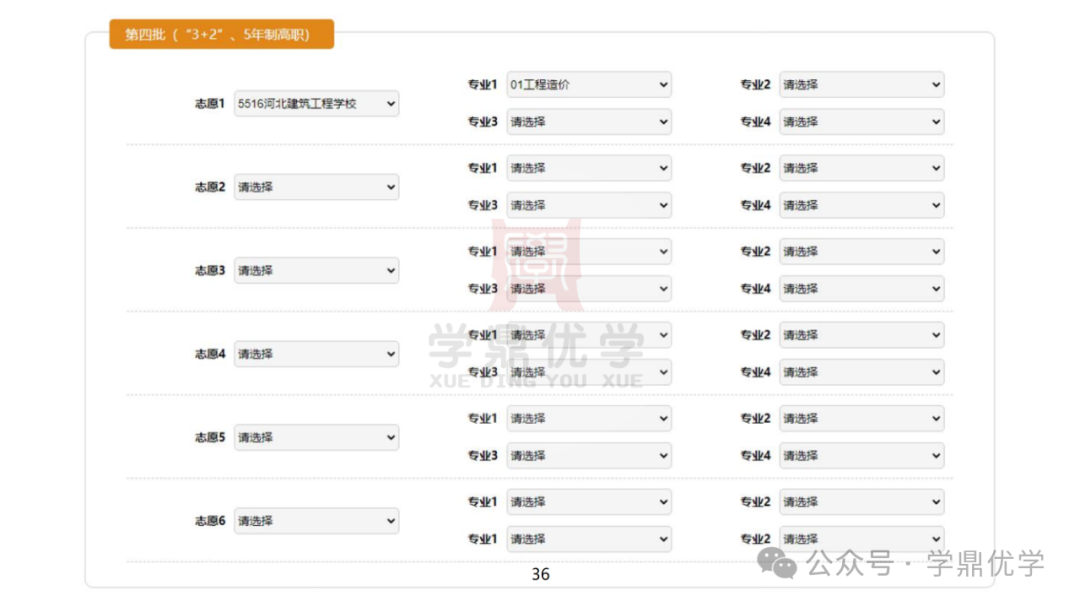Image resolution: width=1080 pixels, height=607 pixels.
Task: Expand 专业3 dropdown for 志愿5
Action: point(589,455)
